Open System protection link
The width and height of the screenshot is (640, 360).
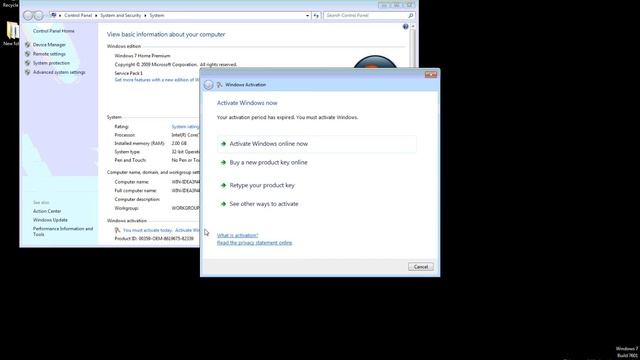click(51, 63)
